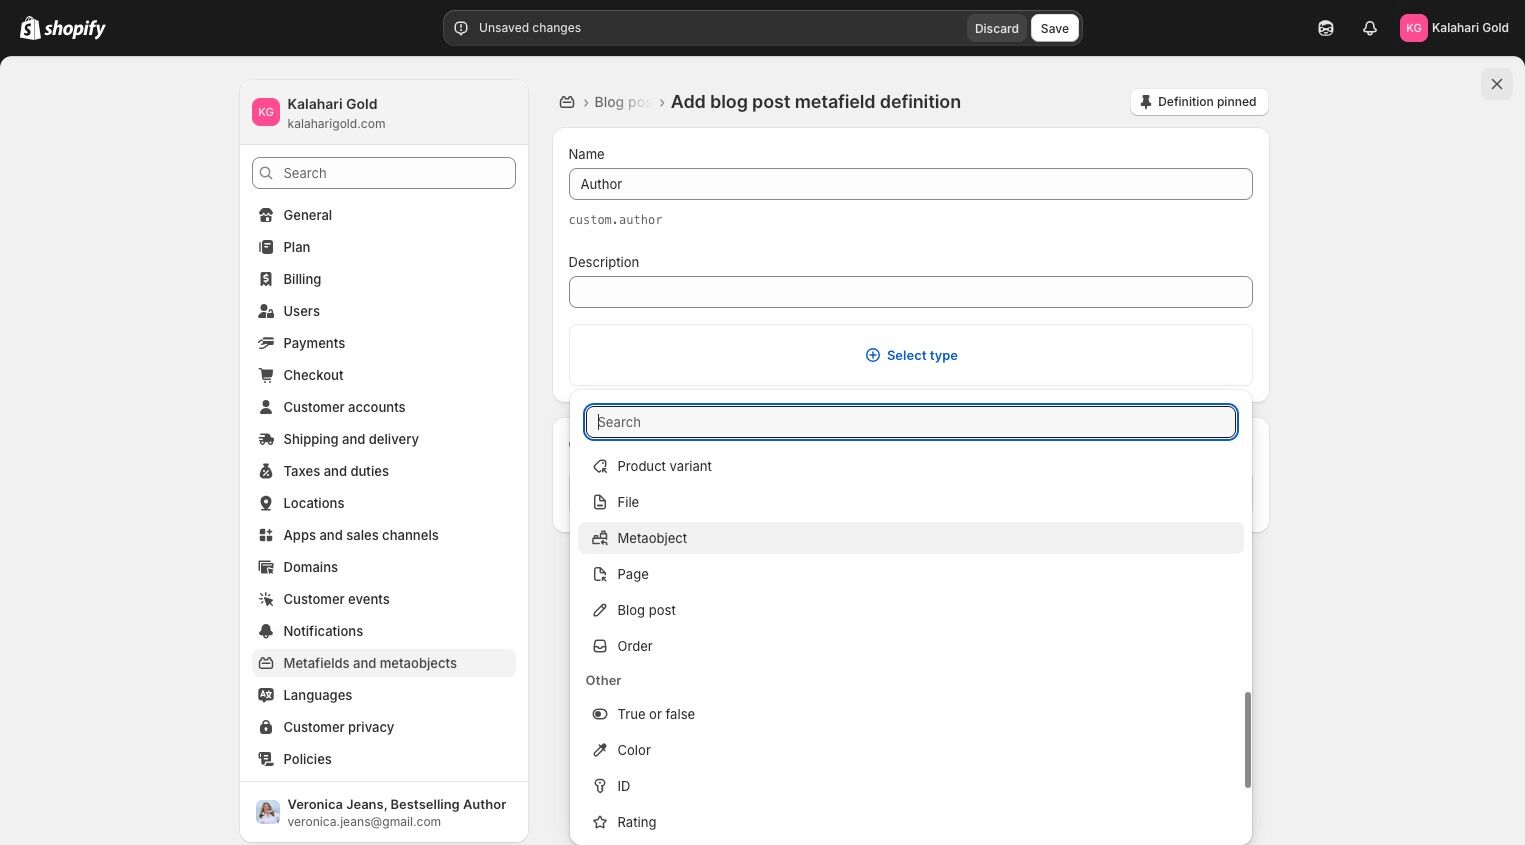Save the unsaved changes
The image size is (1525, 845).
pyautogui.click(x=1054, y=28)
